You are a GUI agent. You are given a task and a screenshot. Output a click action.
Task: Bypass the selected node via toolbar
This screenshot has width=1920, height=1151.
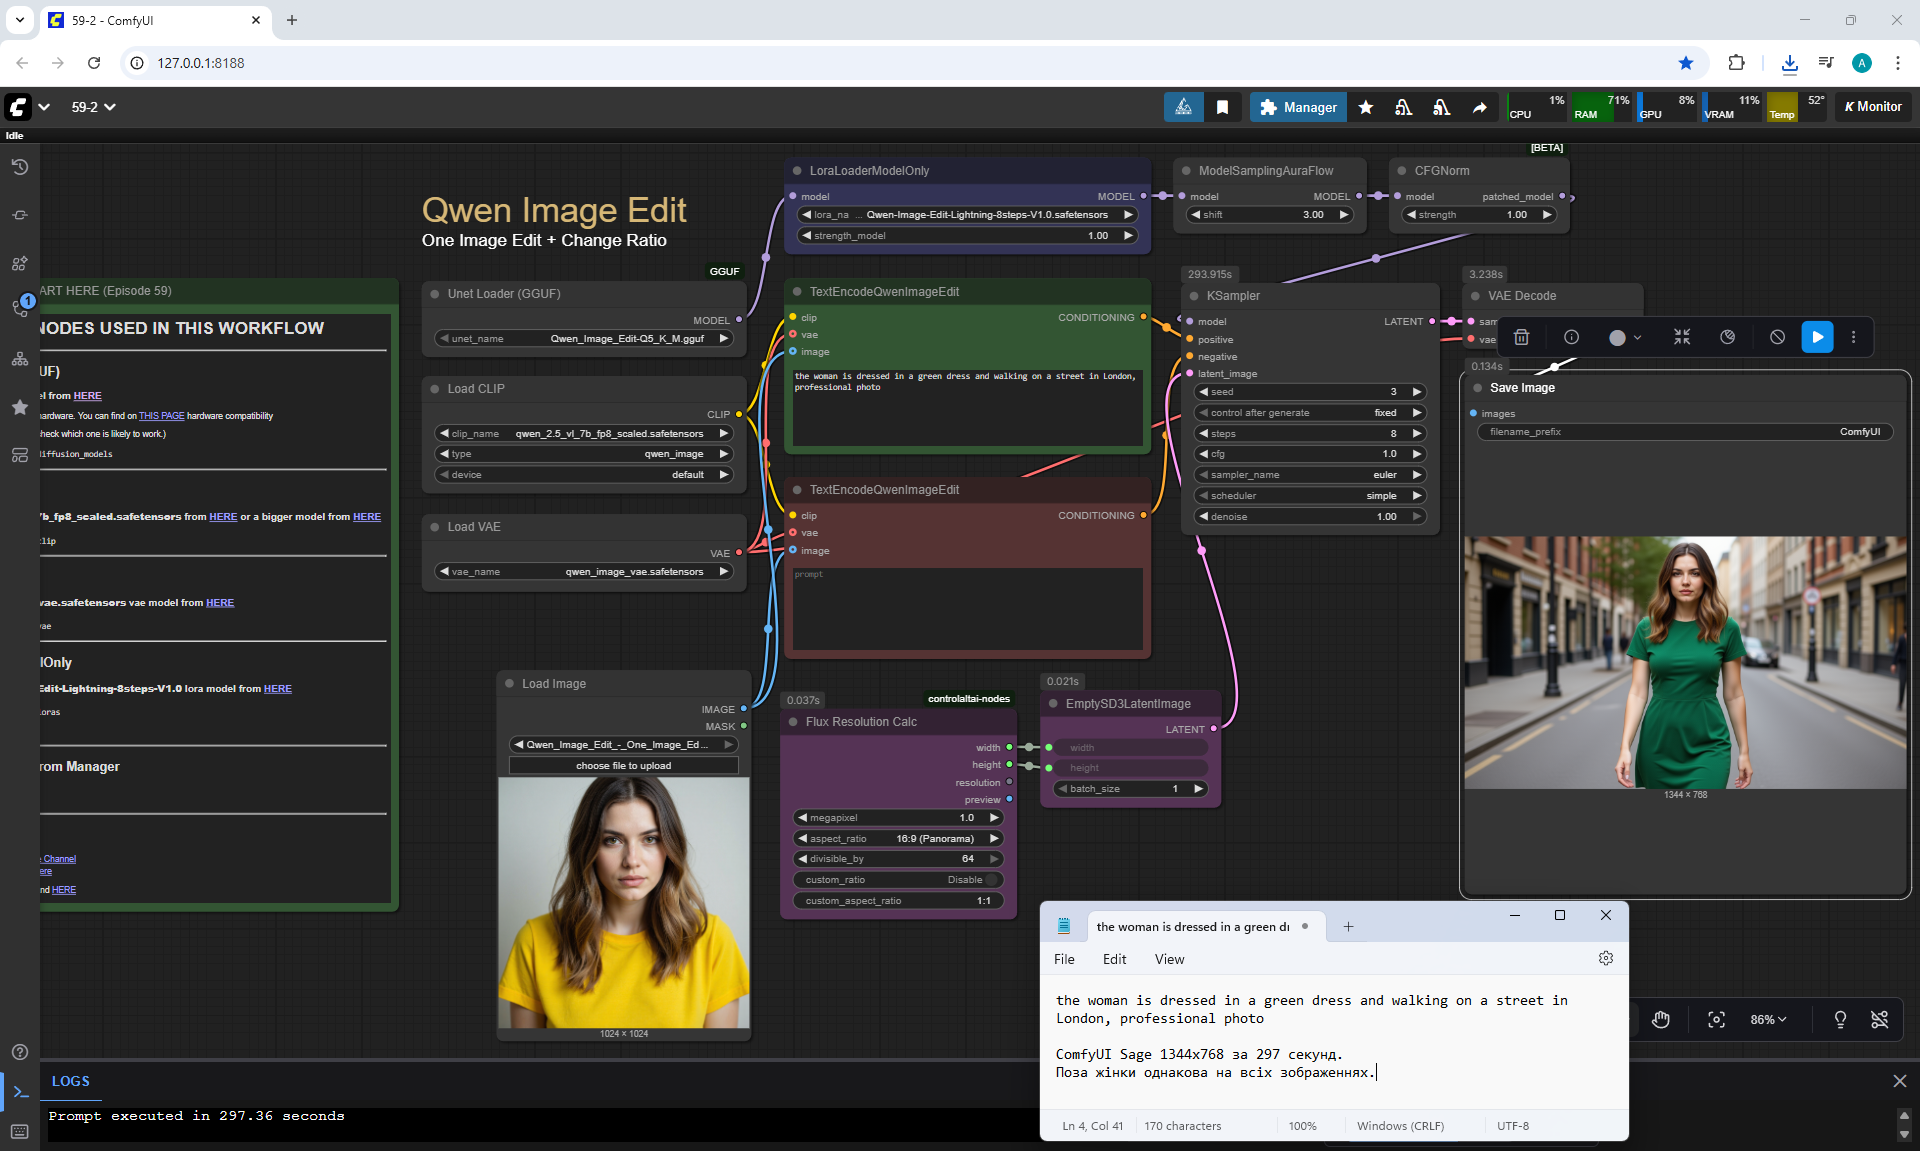[x=1777, y=338]
